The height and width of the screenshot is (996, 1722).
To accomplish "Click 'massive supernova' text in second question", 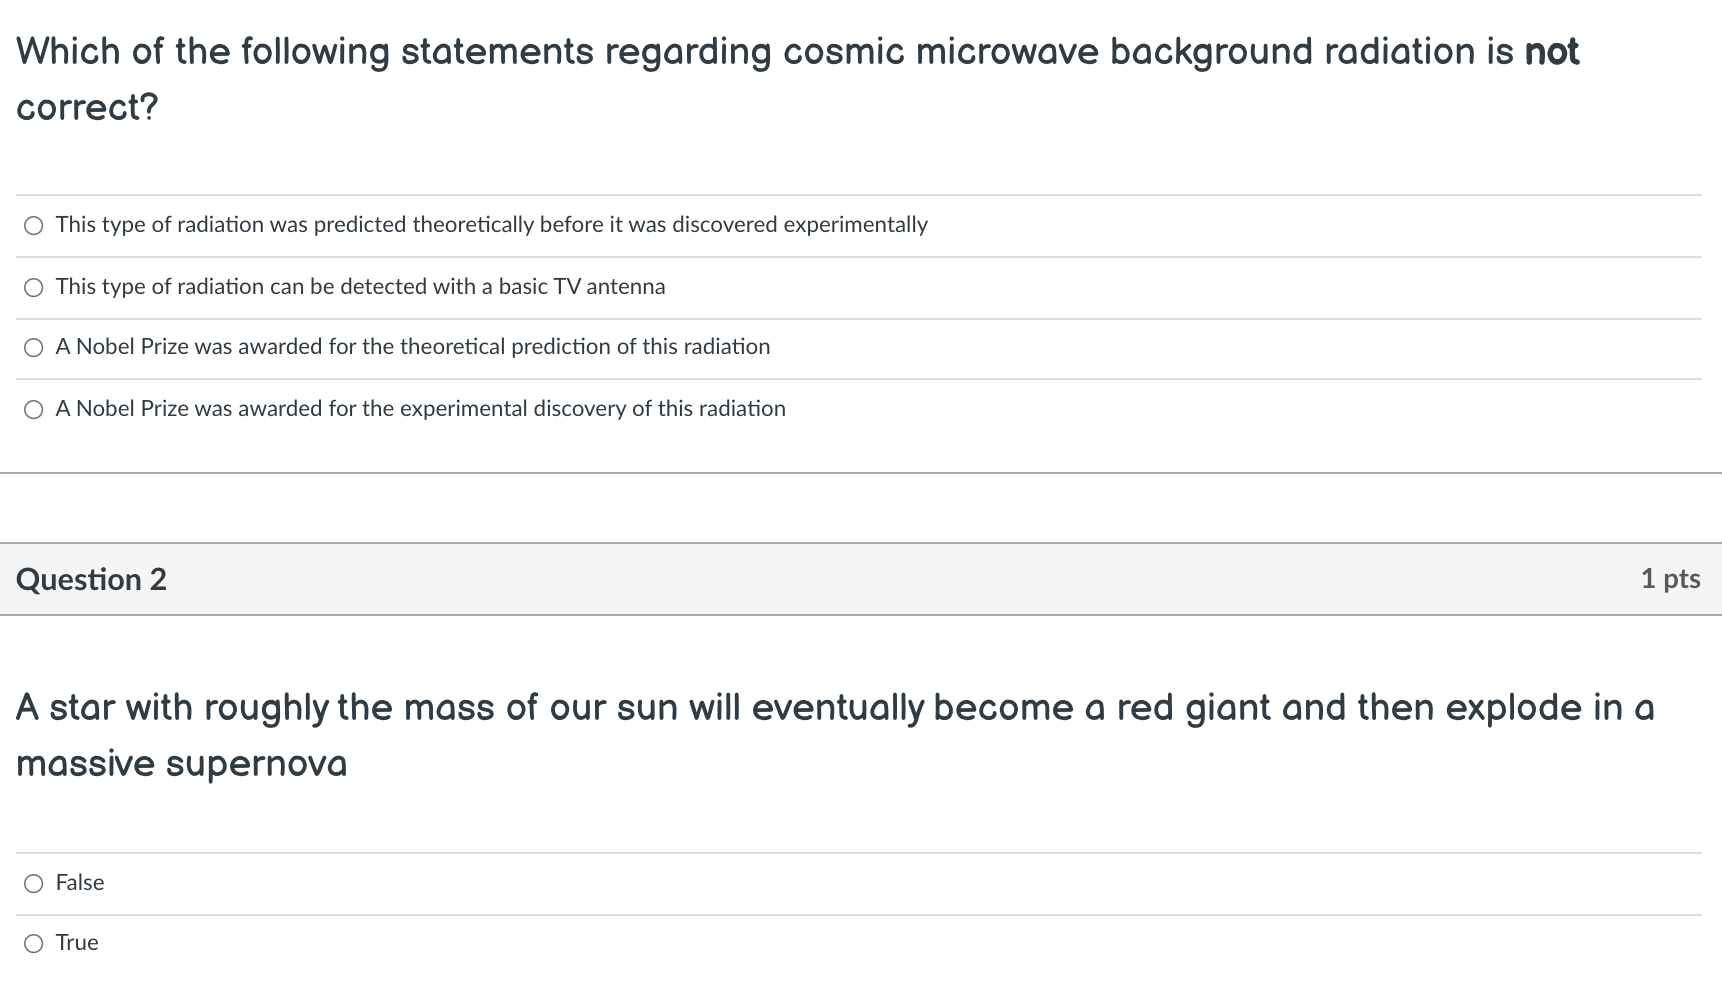I will 181,764.
